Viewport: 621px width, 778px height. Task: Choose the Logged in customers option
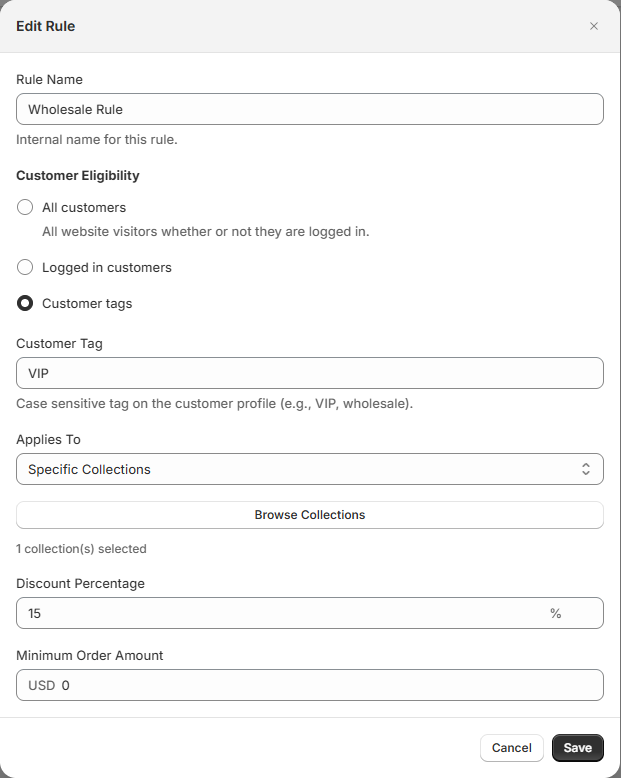coord(25,268)
